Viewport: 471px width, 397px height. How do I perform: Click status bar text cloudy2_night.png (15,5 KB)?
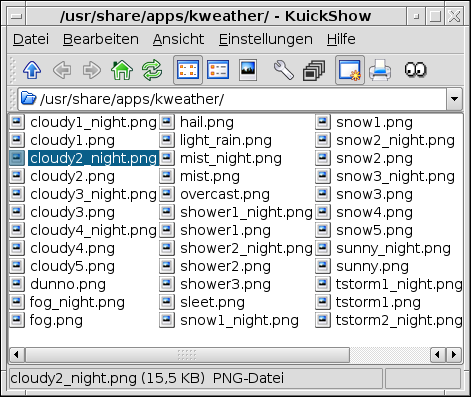coord(107,378)
